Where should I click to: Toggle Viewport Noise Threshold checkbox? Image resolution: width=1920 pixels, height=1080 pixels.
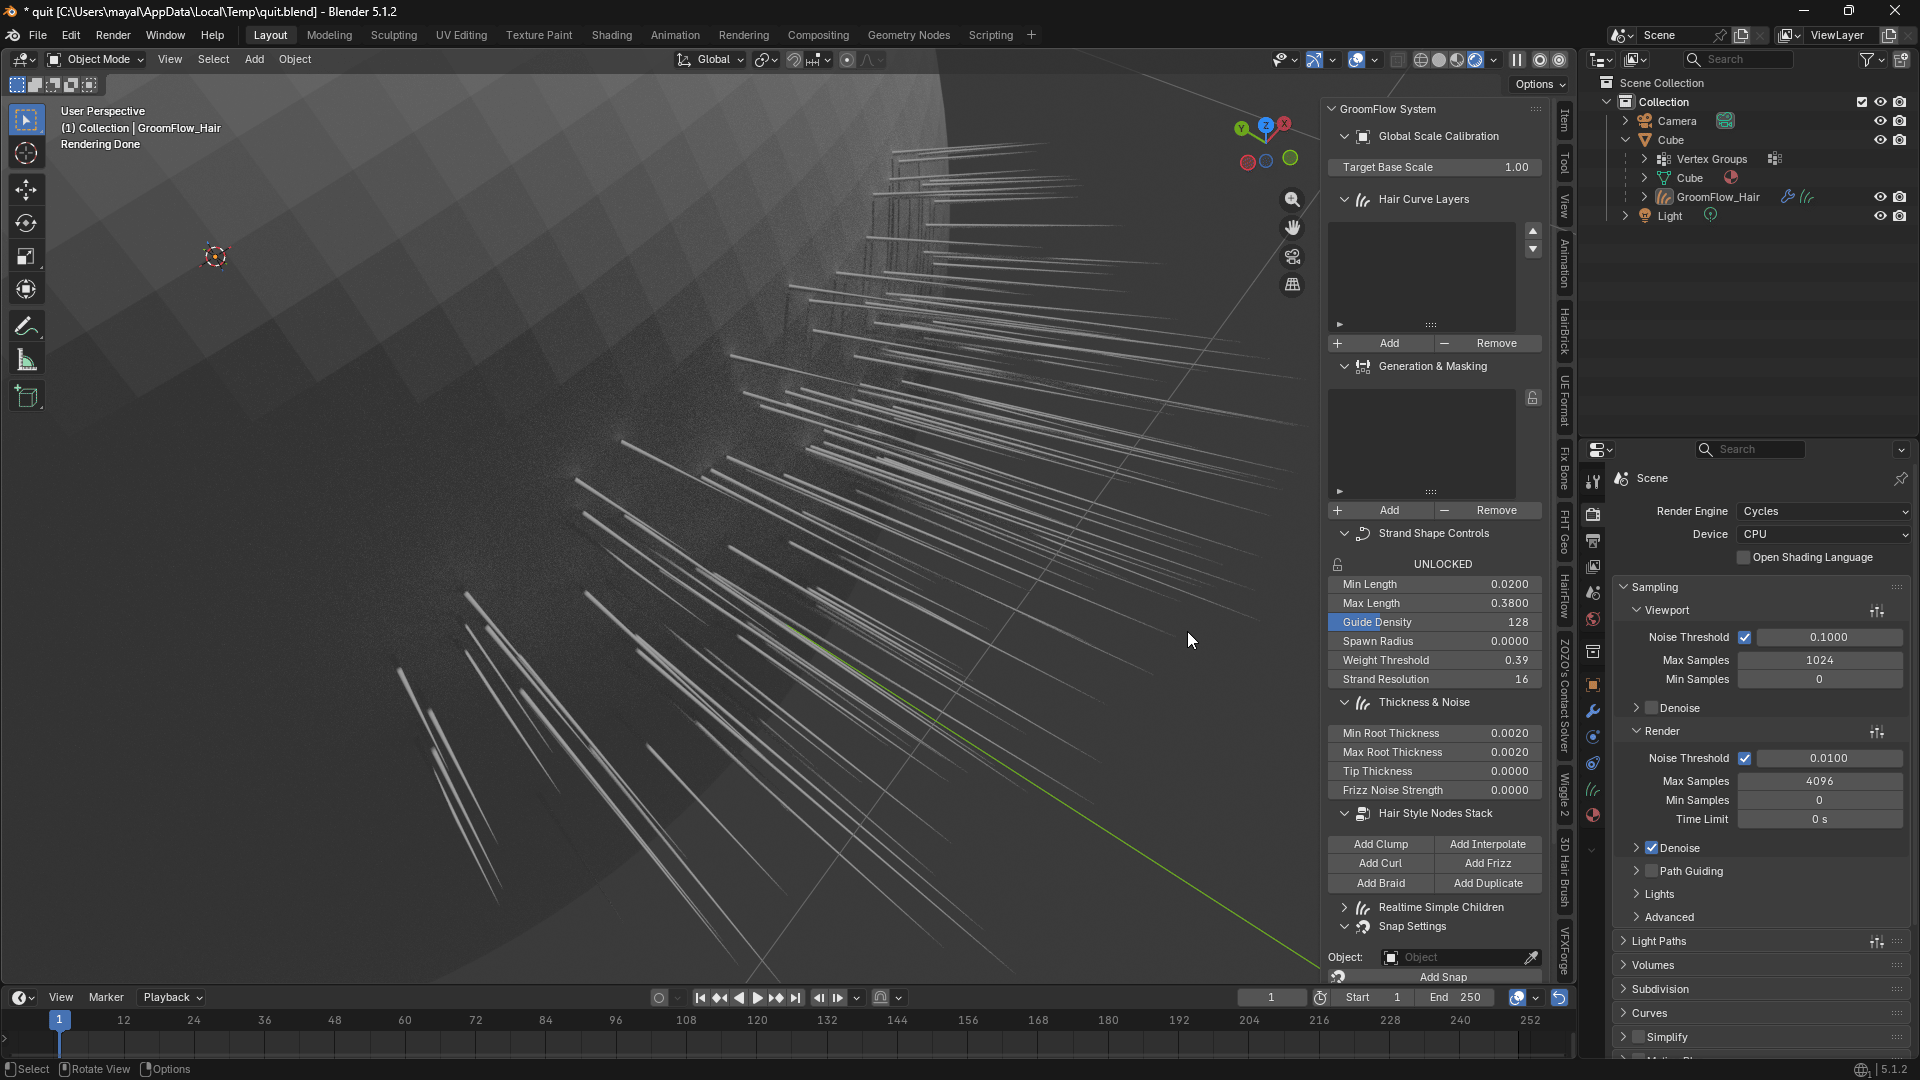click(1745, 638)
